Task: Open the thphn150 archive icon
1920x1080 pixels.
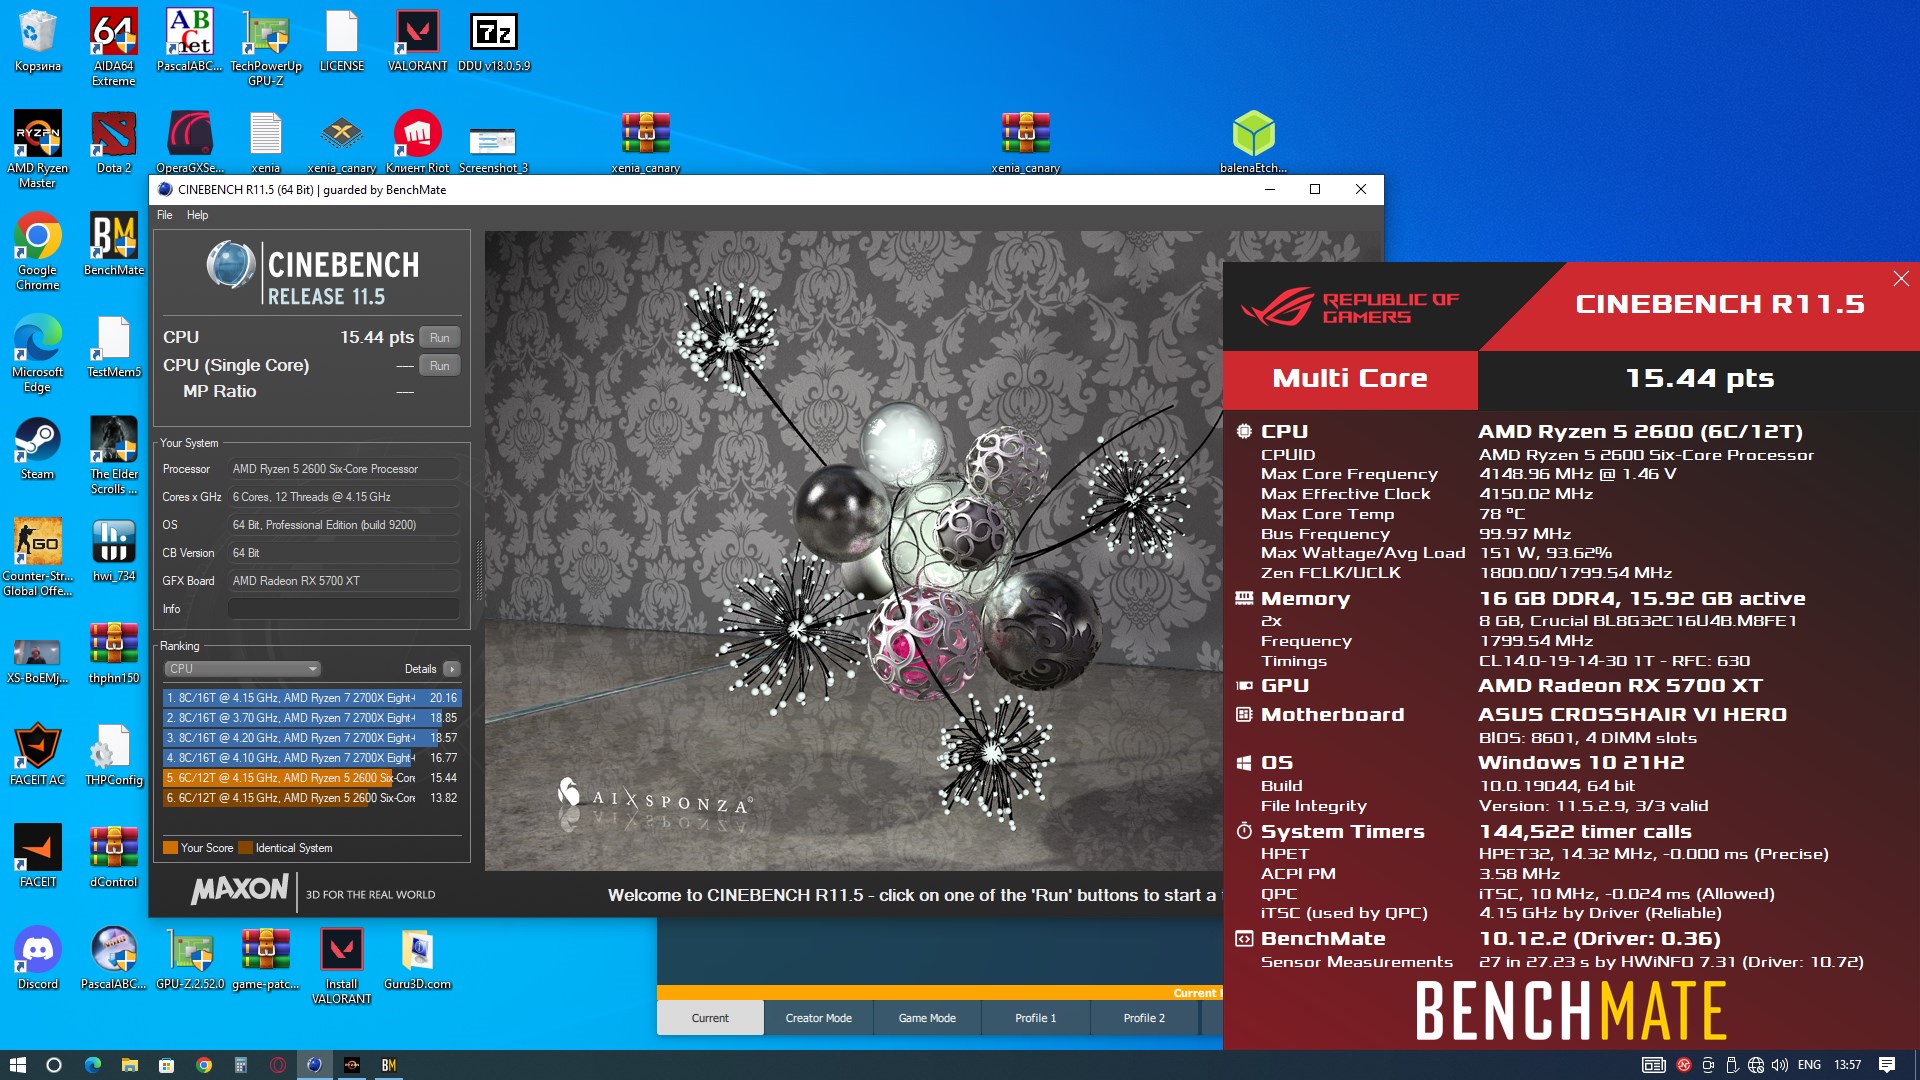Action: [x=113, y=652]
